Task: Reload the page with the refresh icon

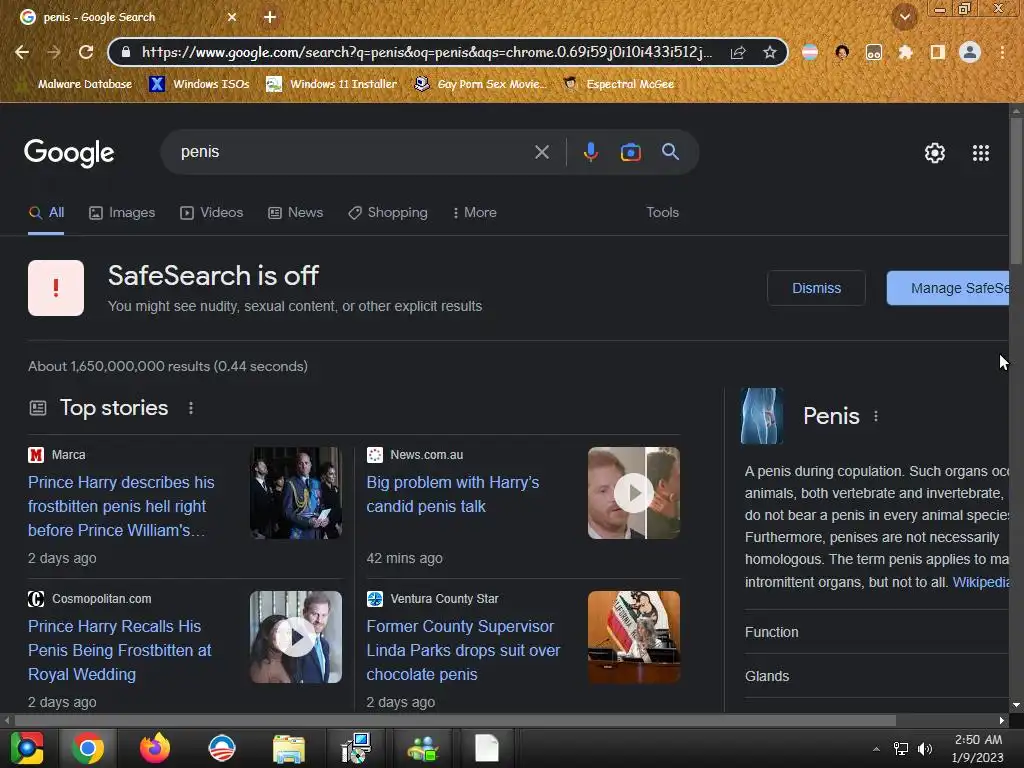Action: (x=86, y=52)
